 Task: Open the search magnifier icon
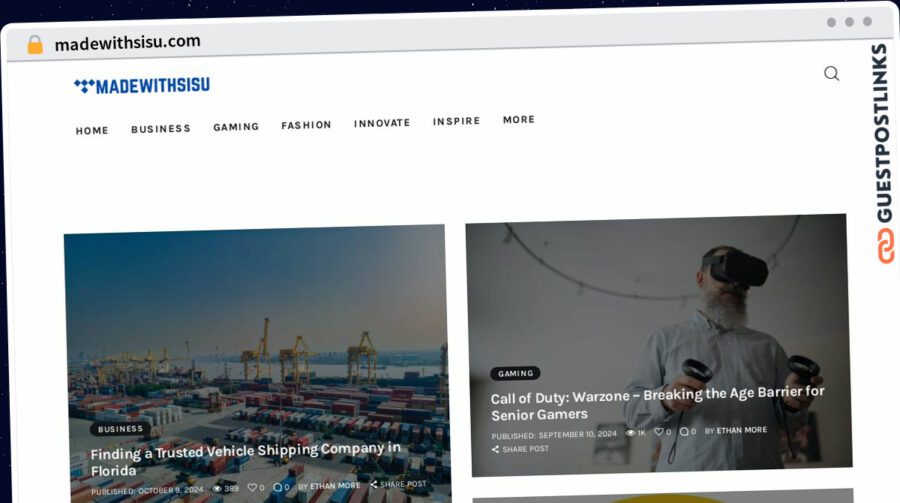click(x=831, y=73)
